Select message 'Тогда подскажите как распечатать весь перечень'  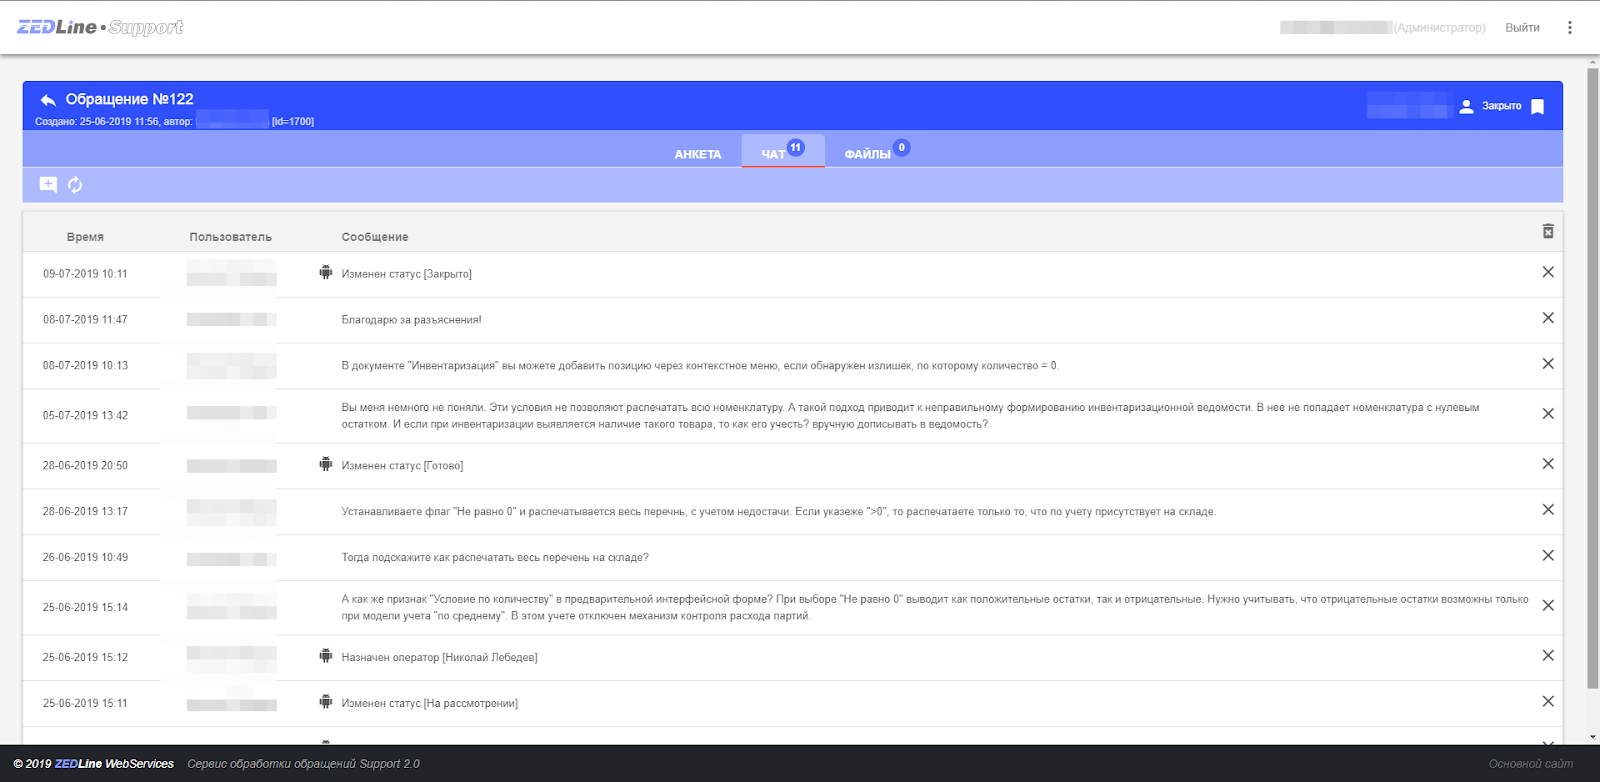[x=495, y=558]
